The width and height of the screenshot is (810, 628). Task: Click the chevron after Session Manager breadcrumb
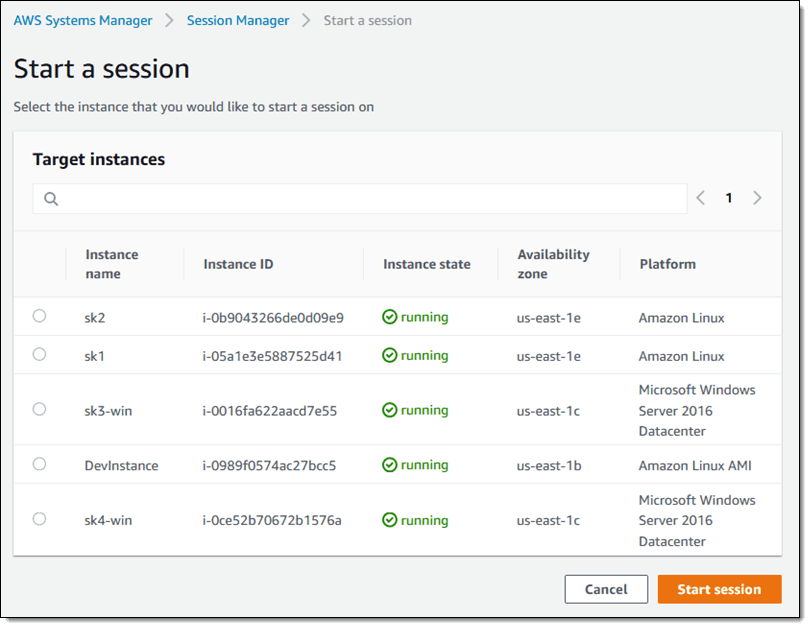click(x=304, y=20)
